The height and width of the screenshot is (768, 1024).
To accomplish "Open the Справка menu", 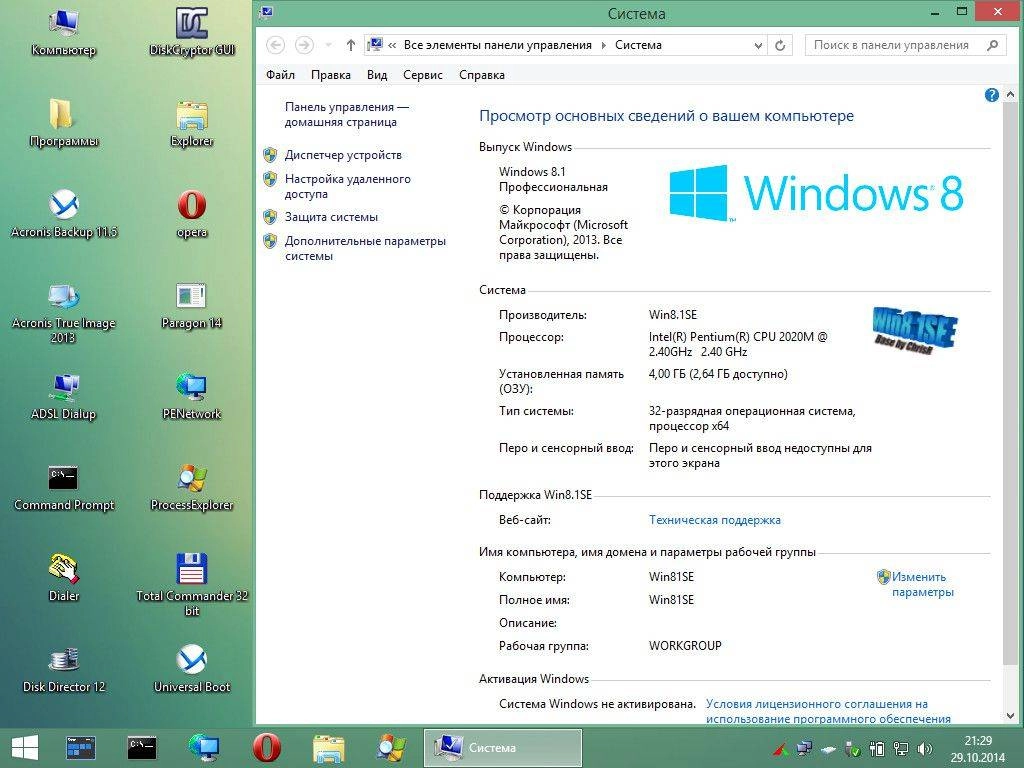I will [481, 74].
